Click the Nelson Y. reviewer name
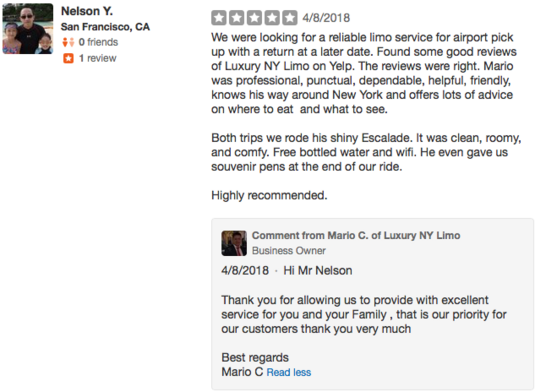The height and width of the screenshot is (392, 535). 87,11
